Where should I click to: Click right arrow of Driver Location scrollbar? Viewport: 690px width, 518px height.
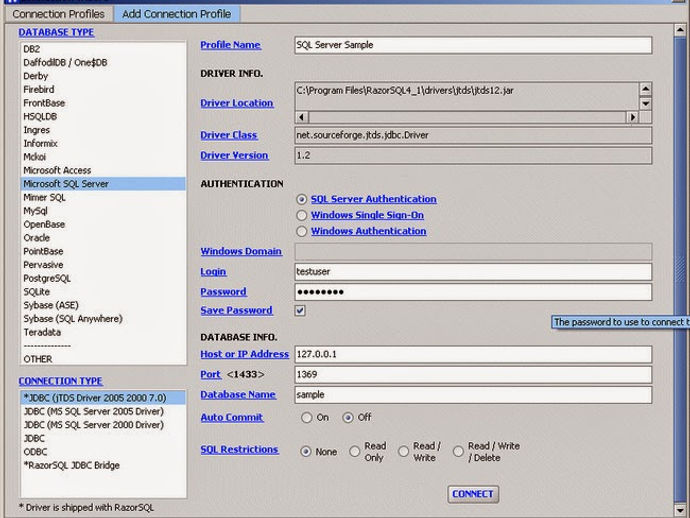click(x=632, y=117)
